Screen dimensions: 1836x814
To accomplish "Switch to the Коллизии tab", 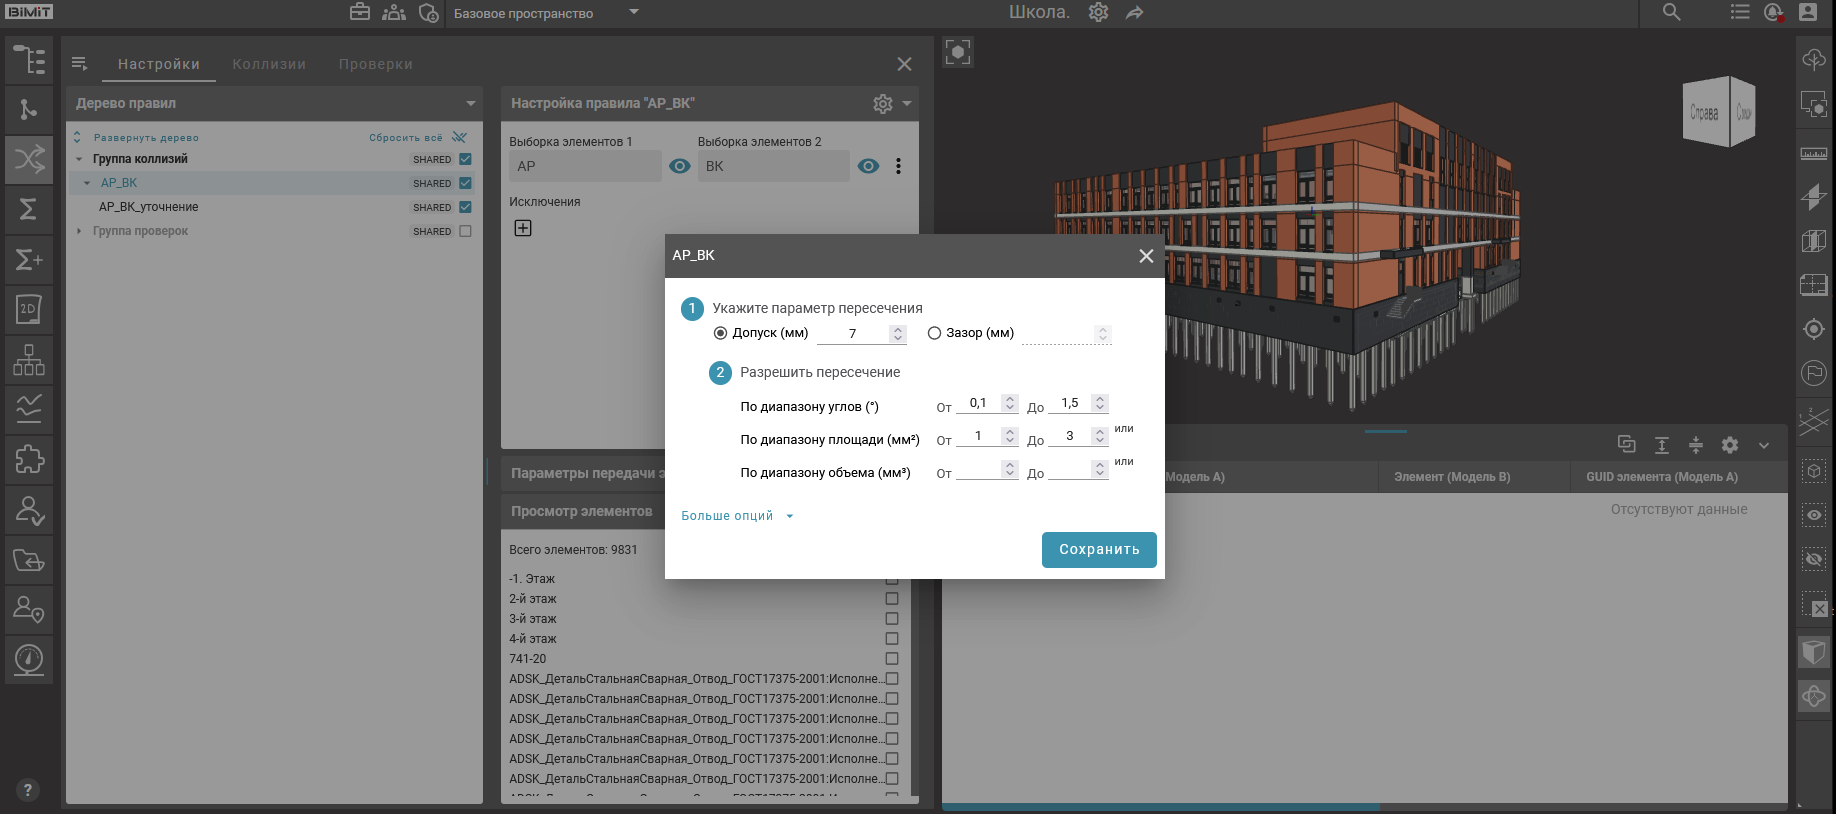I will click(x=269, y=64).
